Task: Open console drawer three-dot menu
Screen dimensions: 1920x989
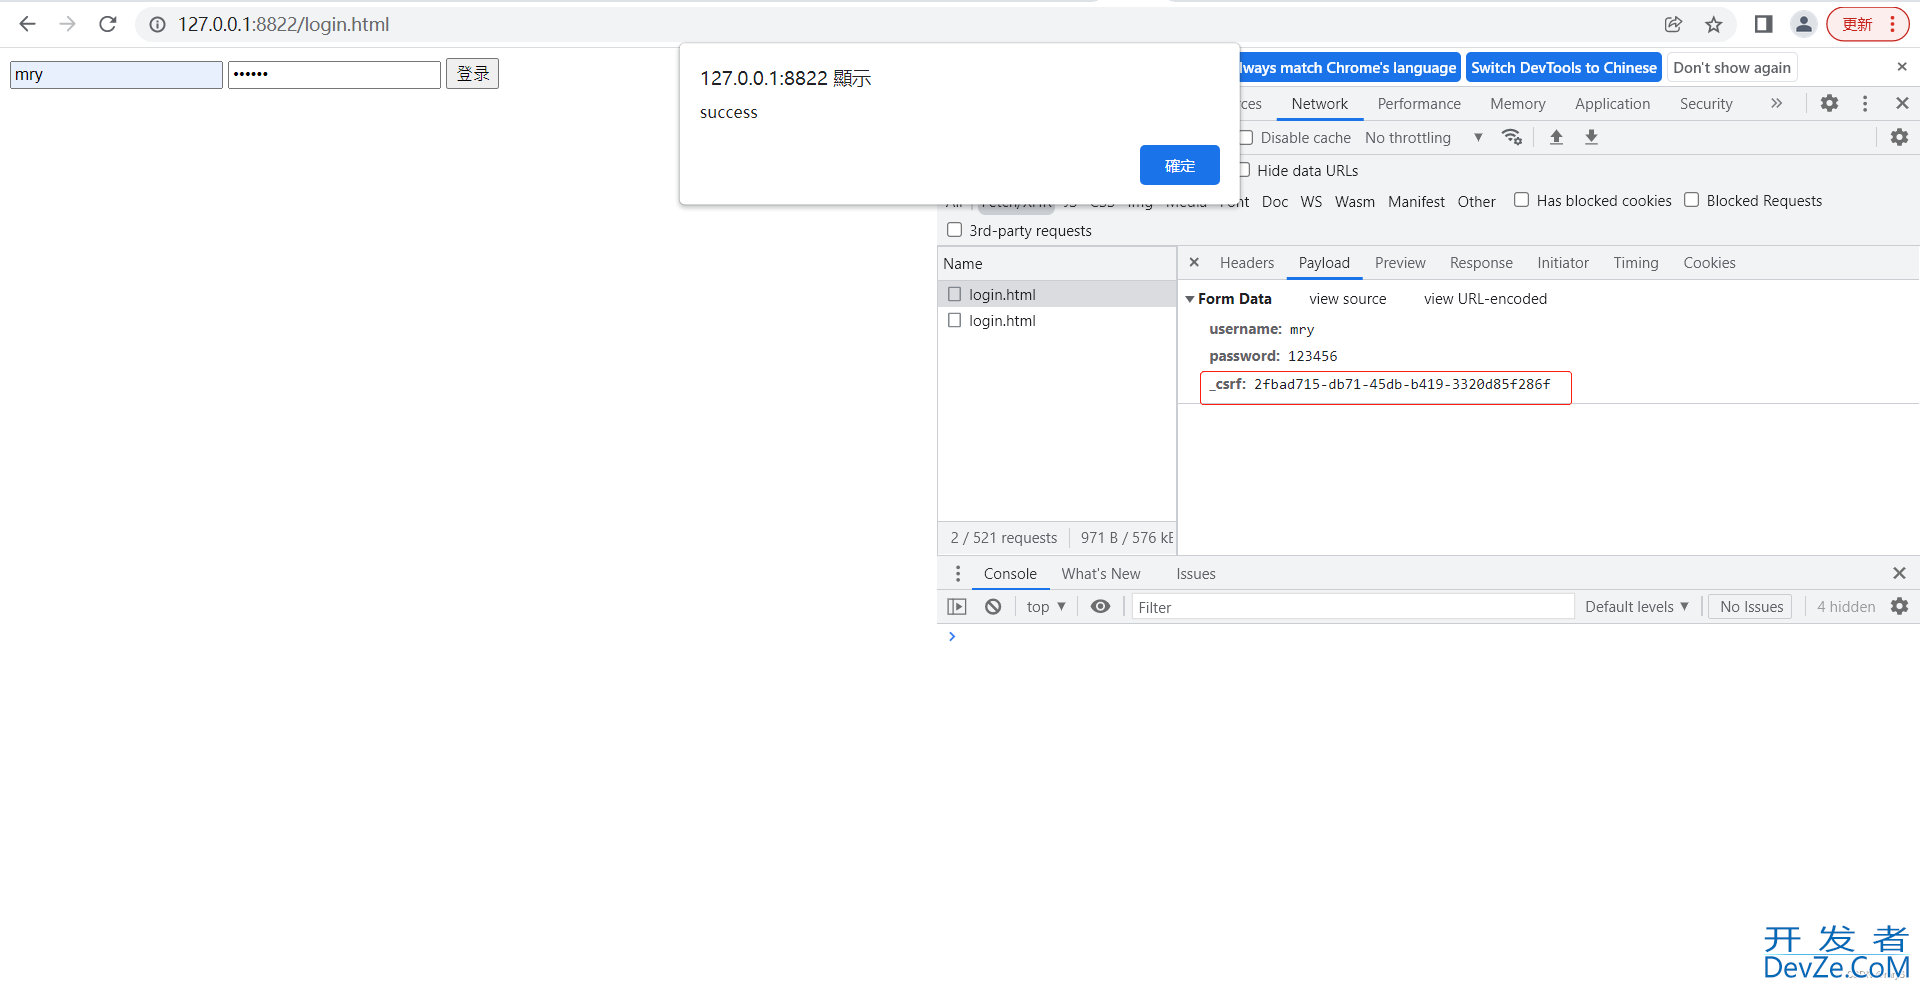Action: [958, 573]
